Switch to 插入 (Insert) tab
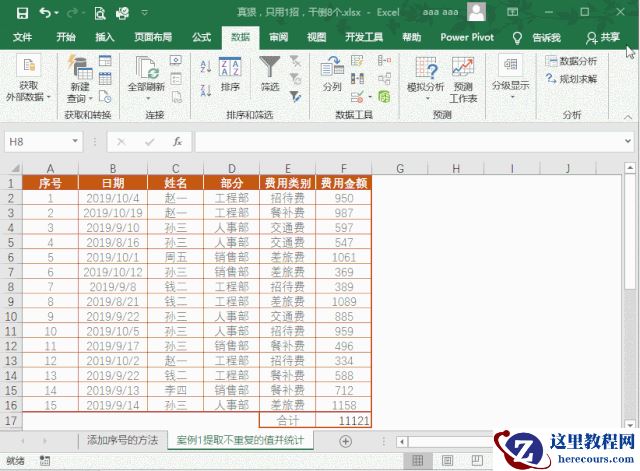 [x=104, y=38]
